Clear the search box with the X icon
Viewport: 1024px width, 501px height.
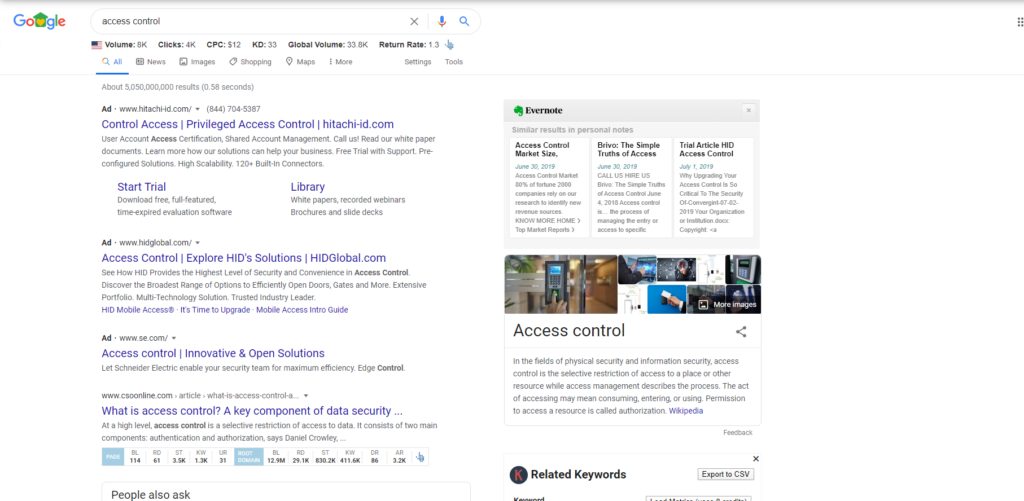[414, 22]
